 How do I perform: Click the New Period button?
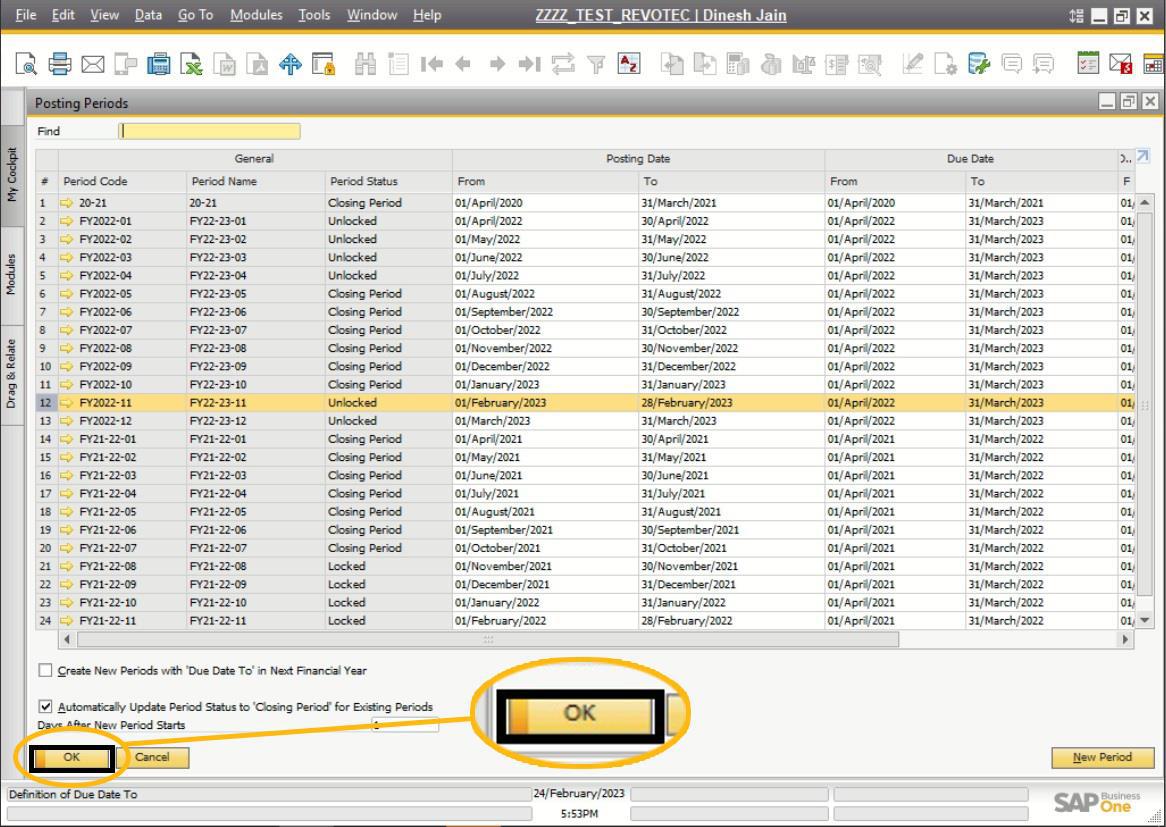point(1102,757)
